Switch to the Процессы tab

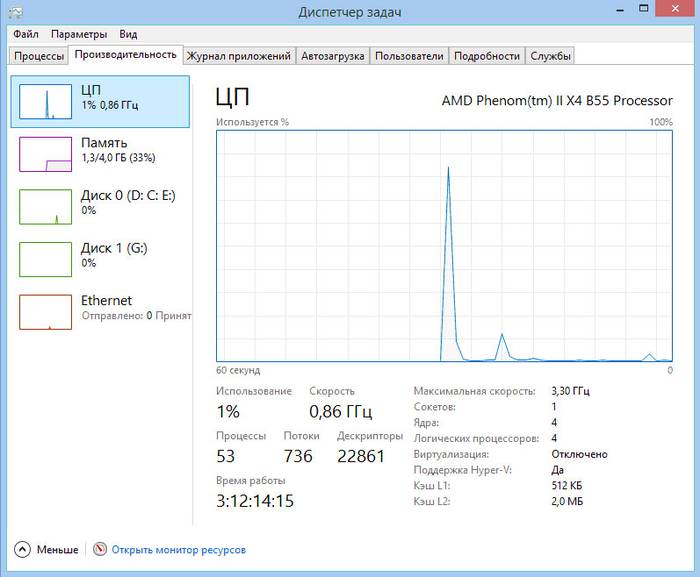point(39,56)
